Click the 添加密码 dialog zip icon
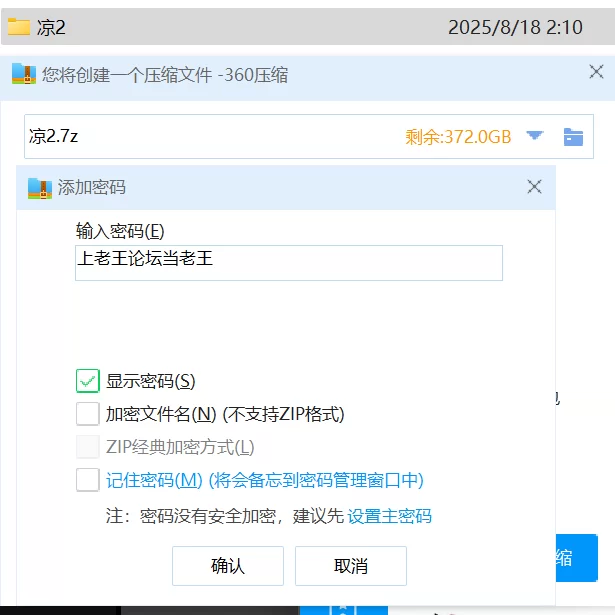Screen dimensions: 615x615 tap(40, 188)
